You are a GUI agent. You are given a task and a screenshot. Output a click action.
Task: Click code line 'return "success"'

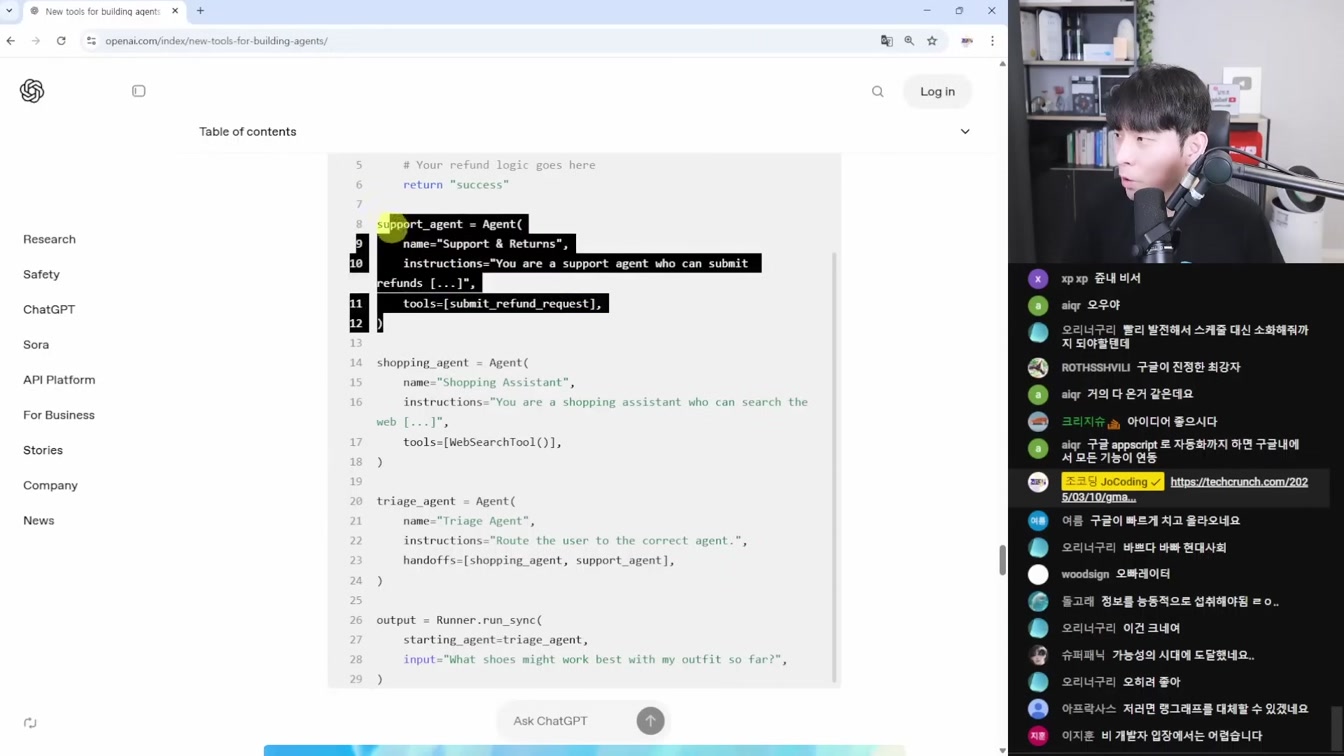coord(456,185)
